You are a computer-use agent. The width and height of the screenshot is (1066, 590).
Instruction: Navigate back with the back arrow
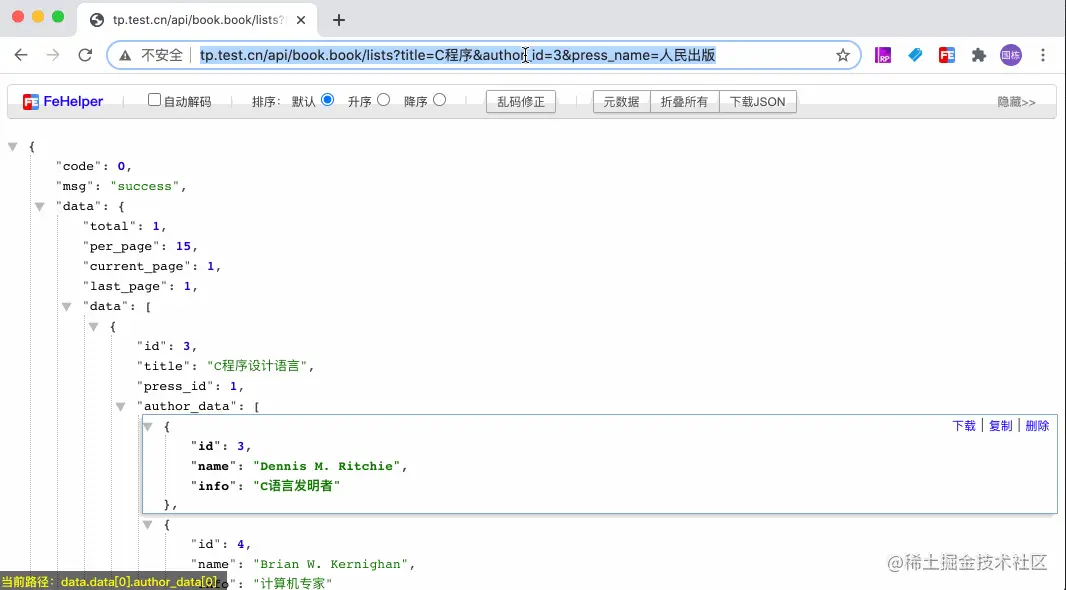coord(22,55)
